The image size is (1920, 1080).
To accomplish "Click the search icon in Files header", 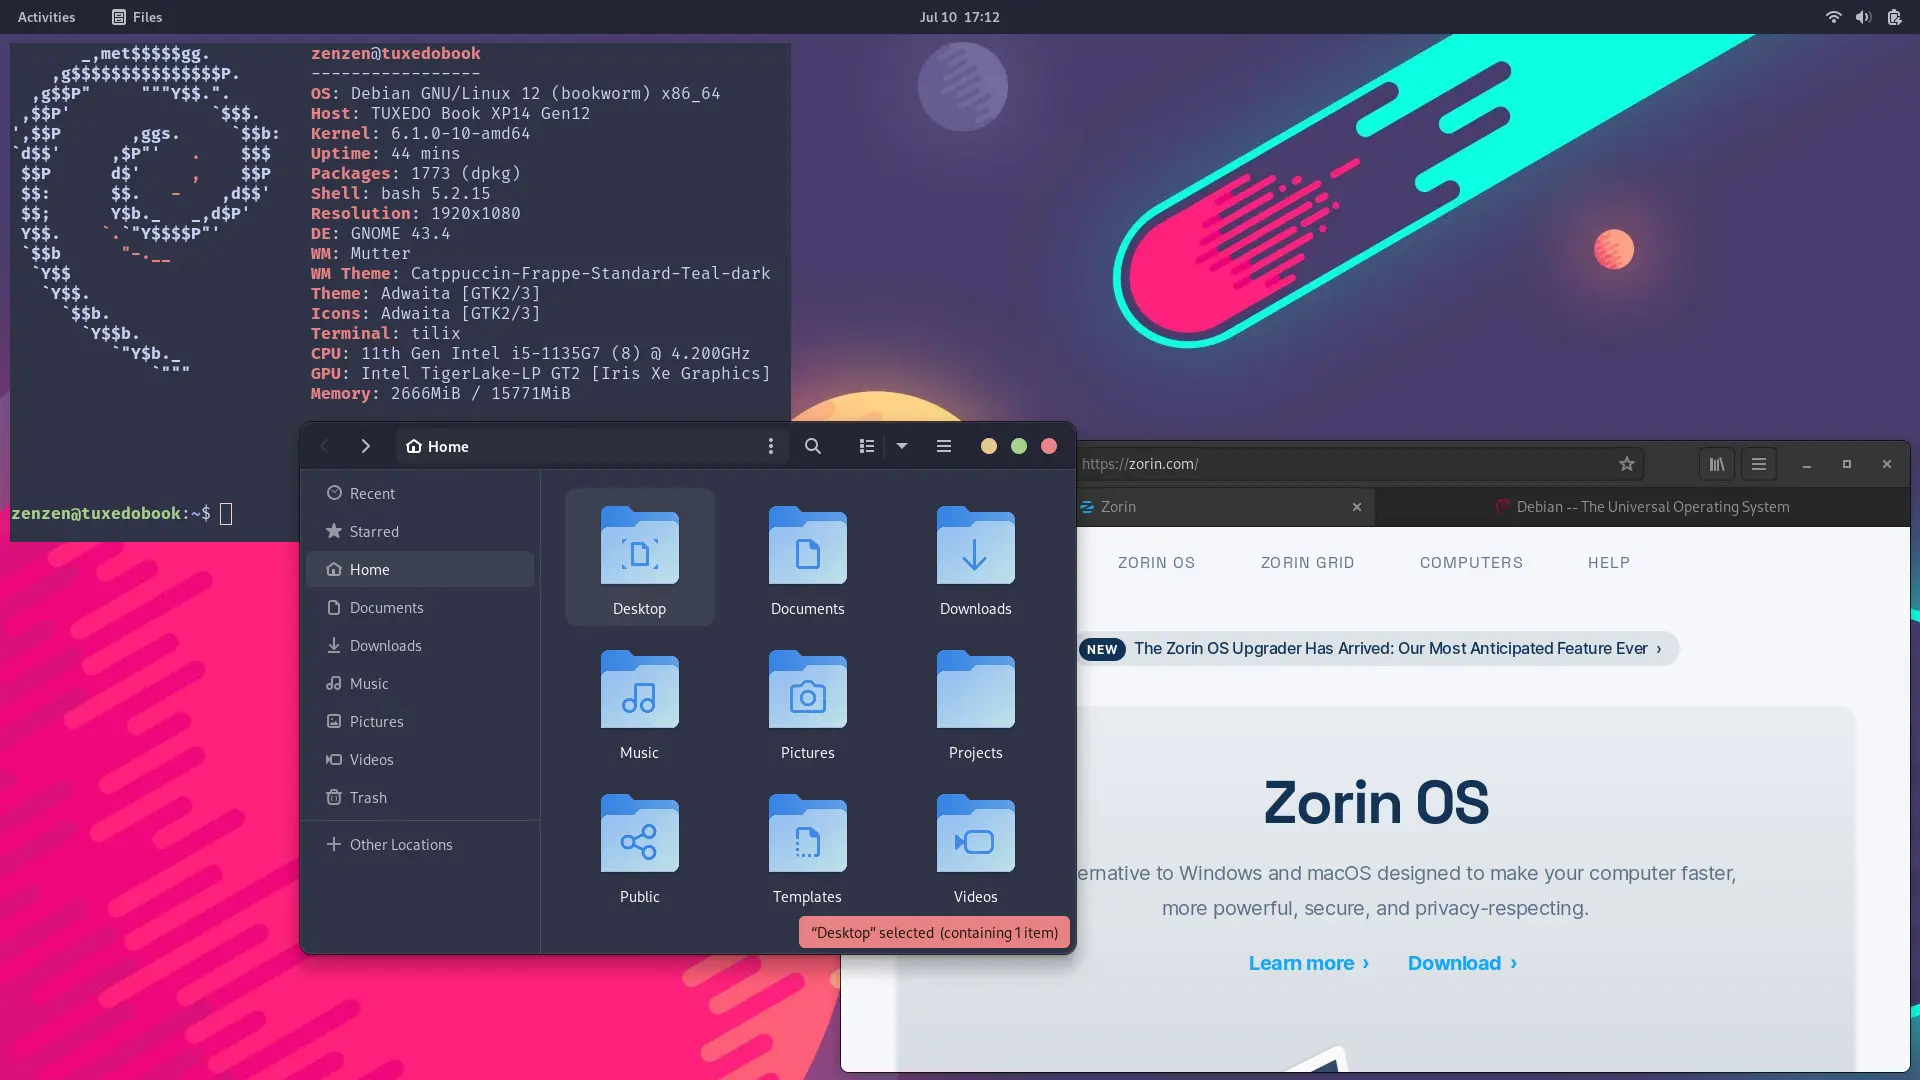I will 813,446.
